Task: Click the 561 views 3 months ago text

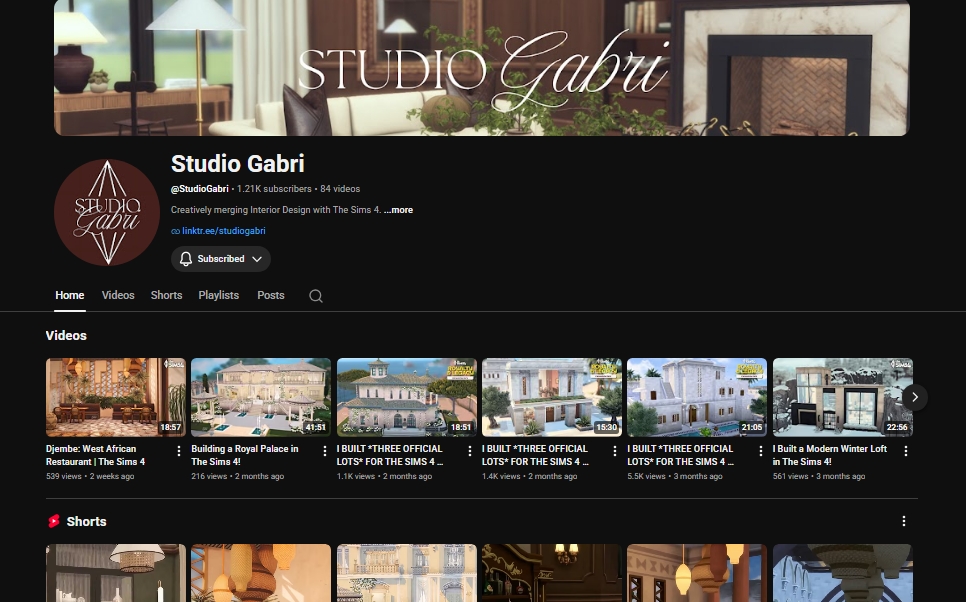Action: coord(819,476)
